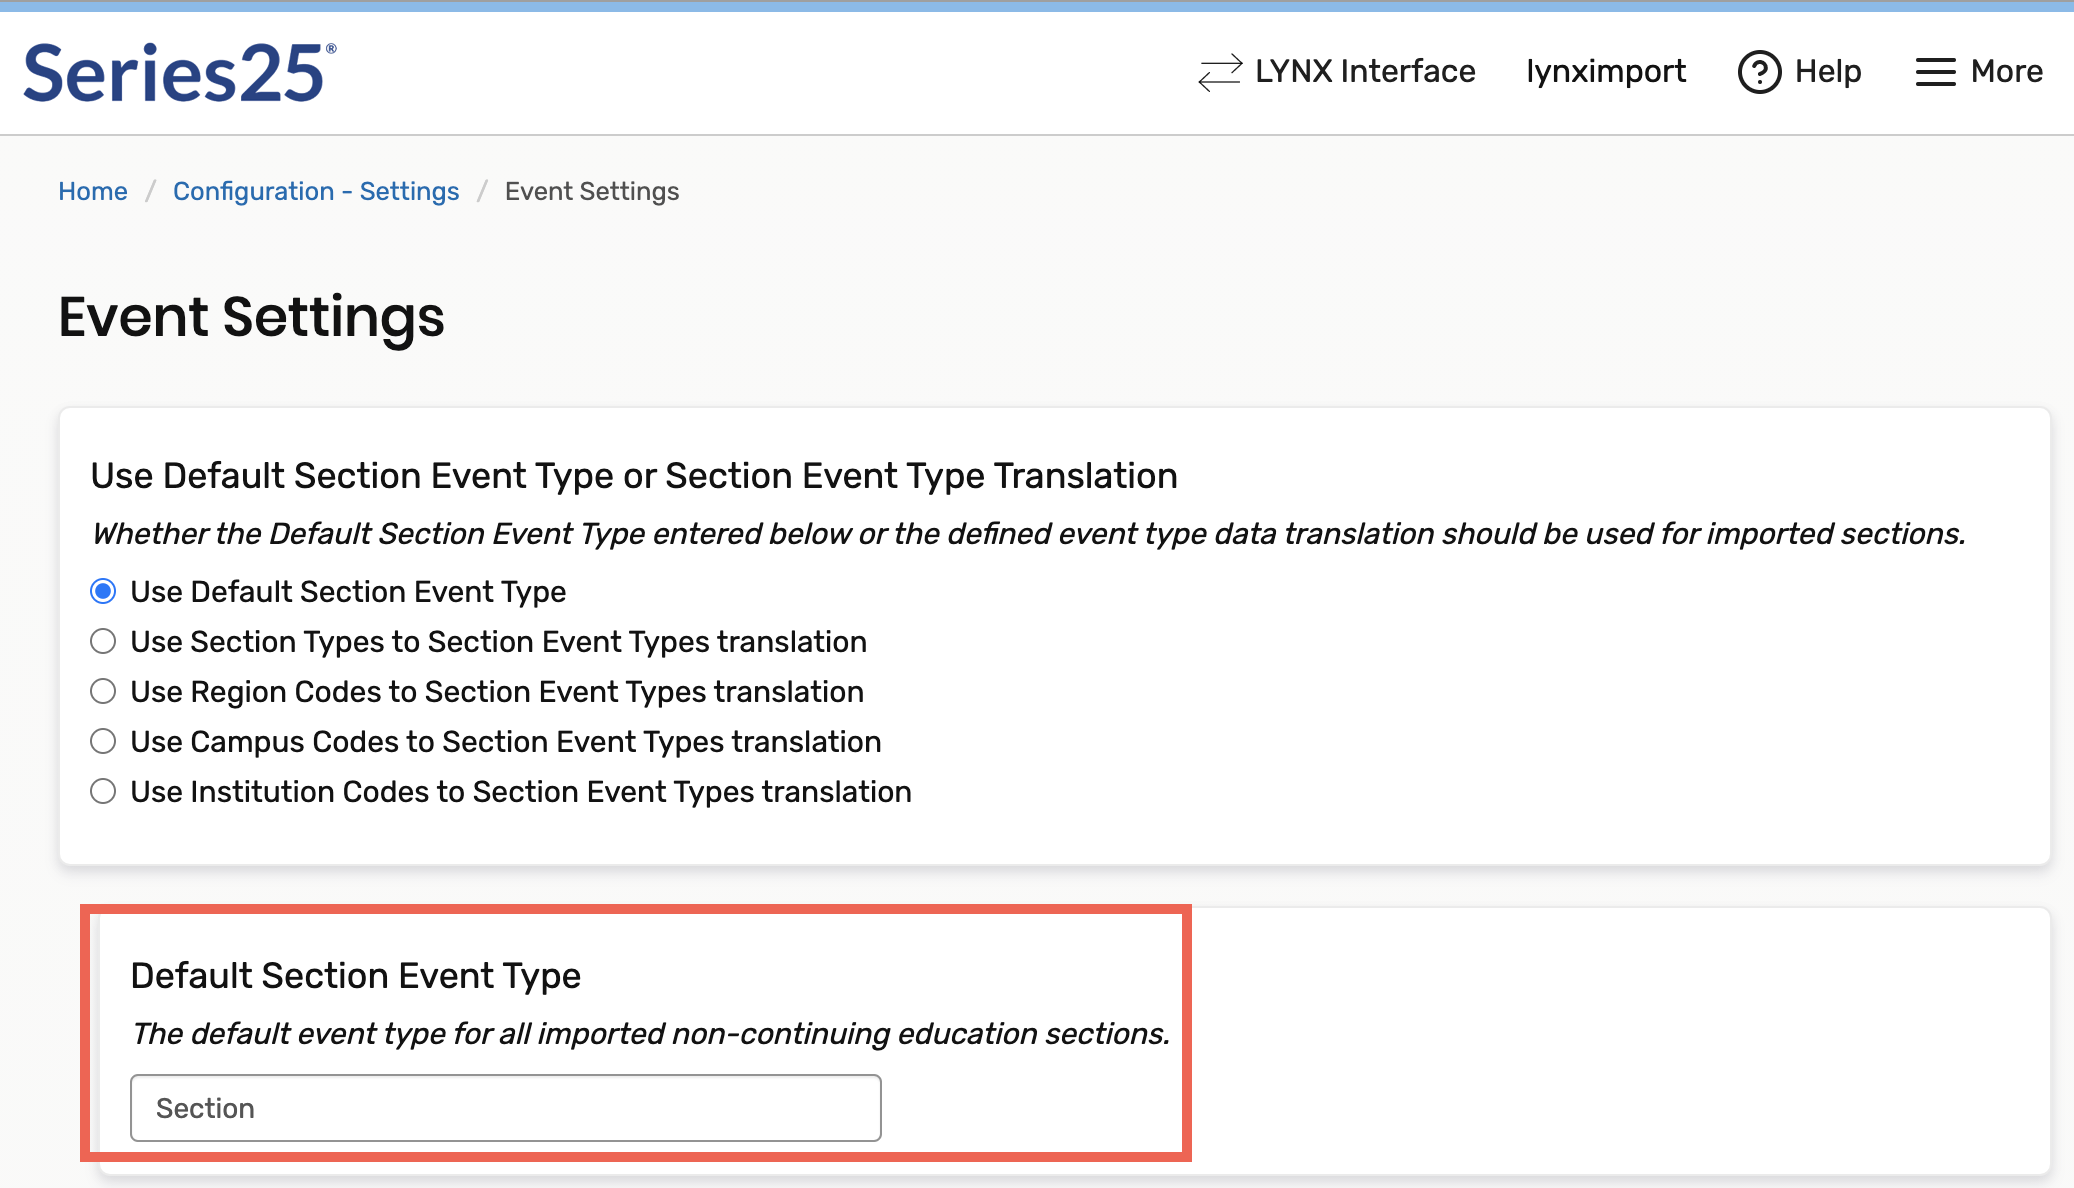Select Use Default Section Event Type radio
This screenshot has width=2074, height=1188.
pyautogui.click(x=103, y=592)
